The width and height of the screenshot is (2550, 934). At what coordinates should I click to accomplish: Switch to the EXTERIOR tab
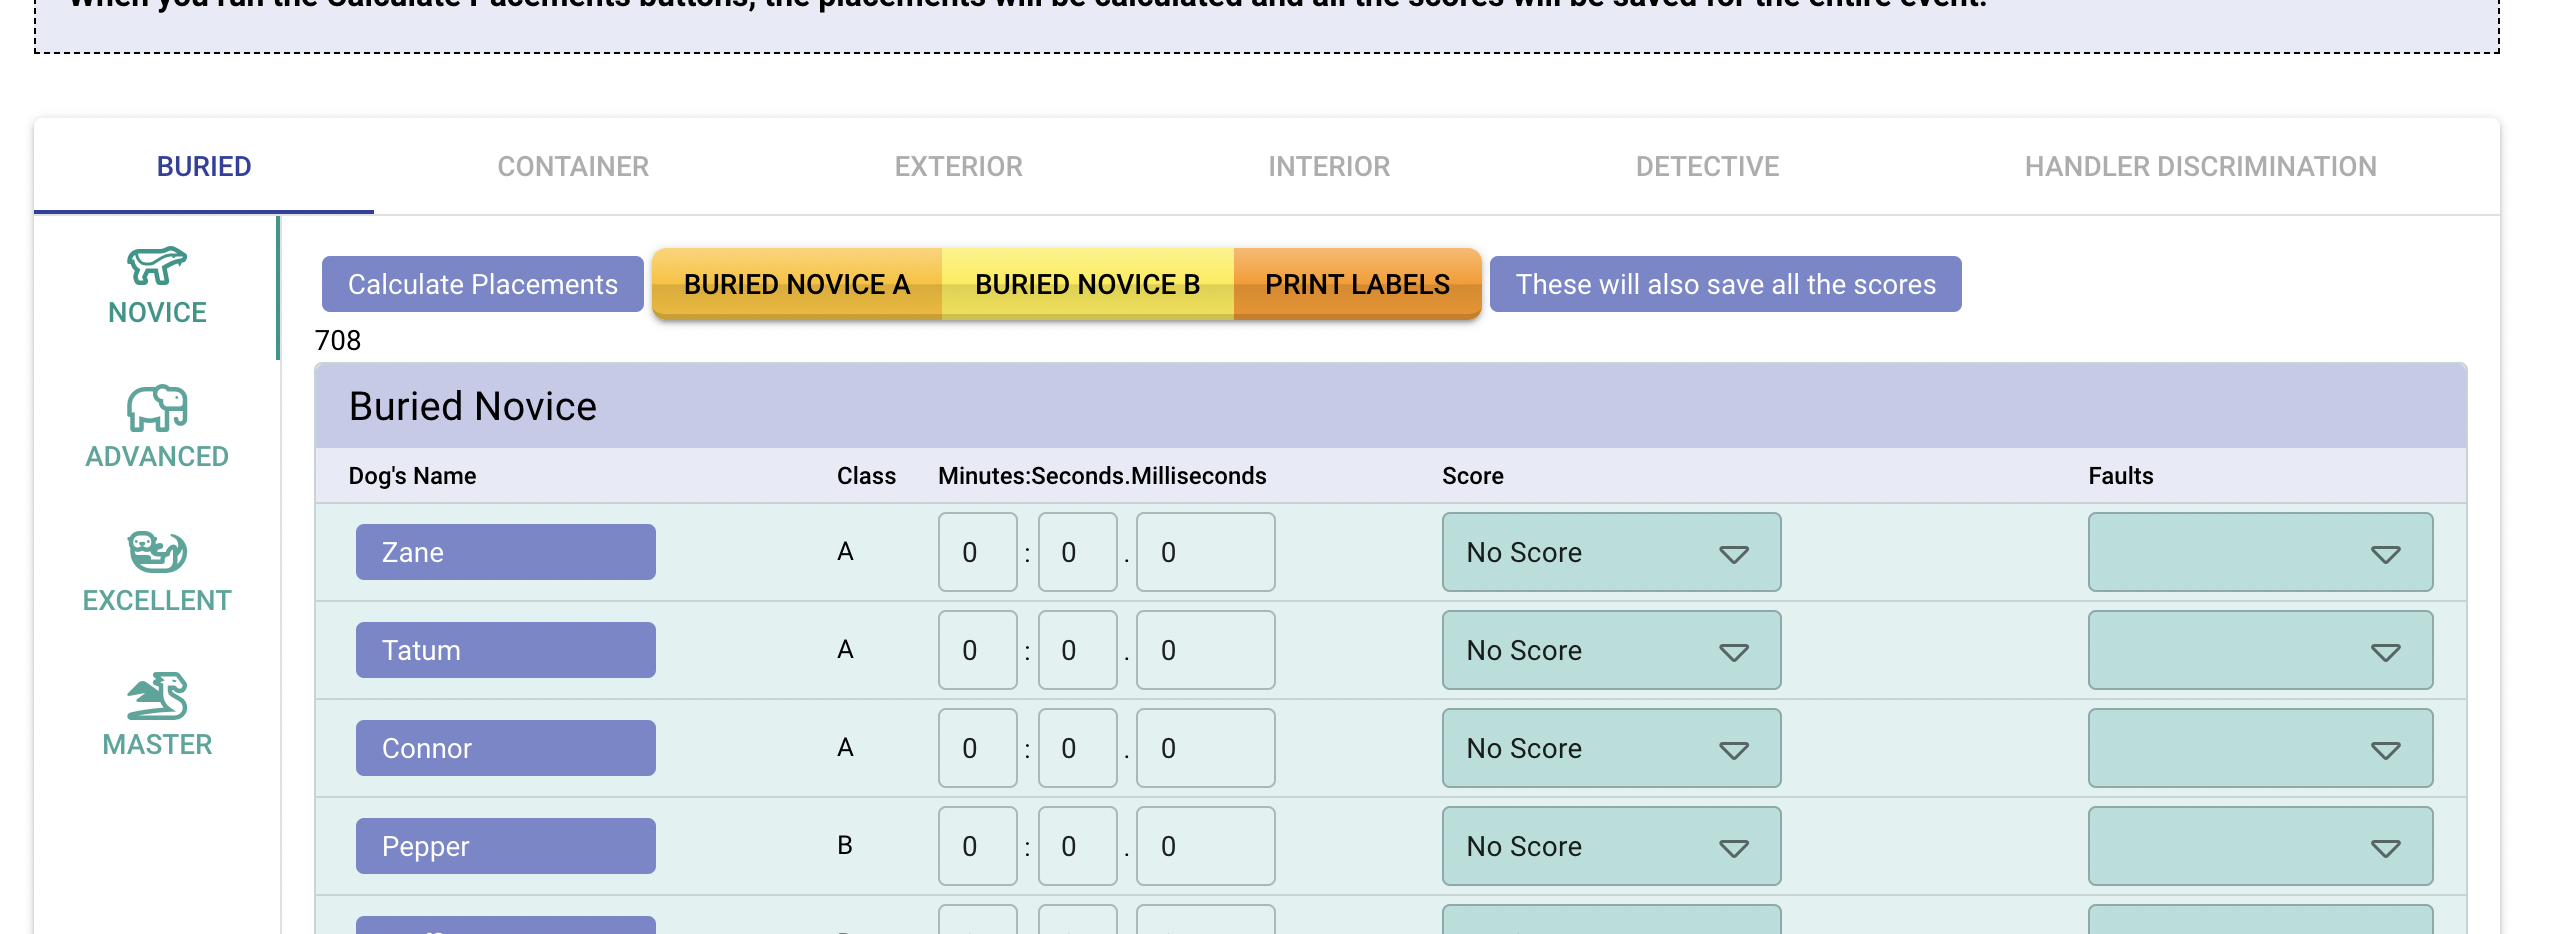[958, 166]
